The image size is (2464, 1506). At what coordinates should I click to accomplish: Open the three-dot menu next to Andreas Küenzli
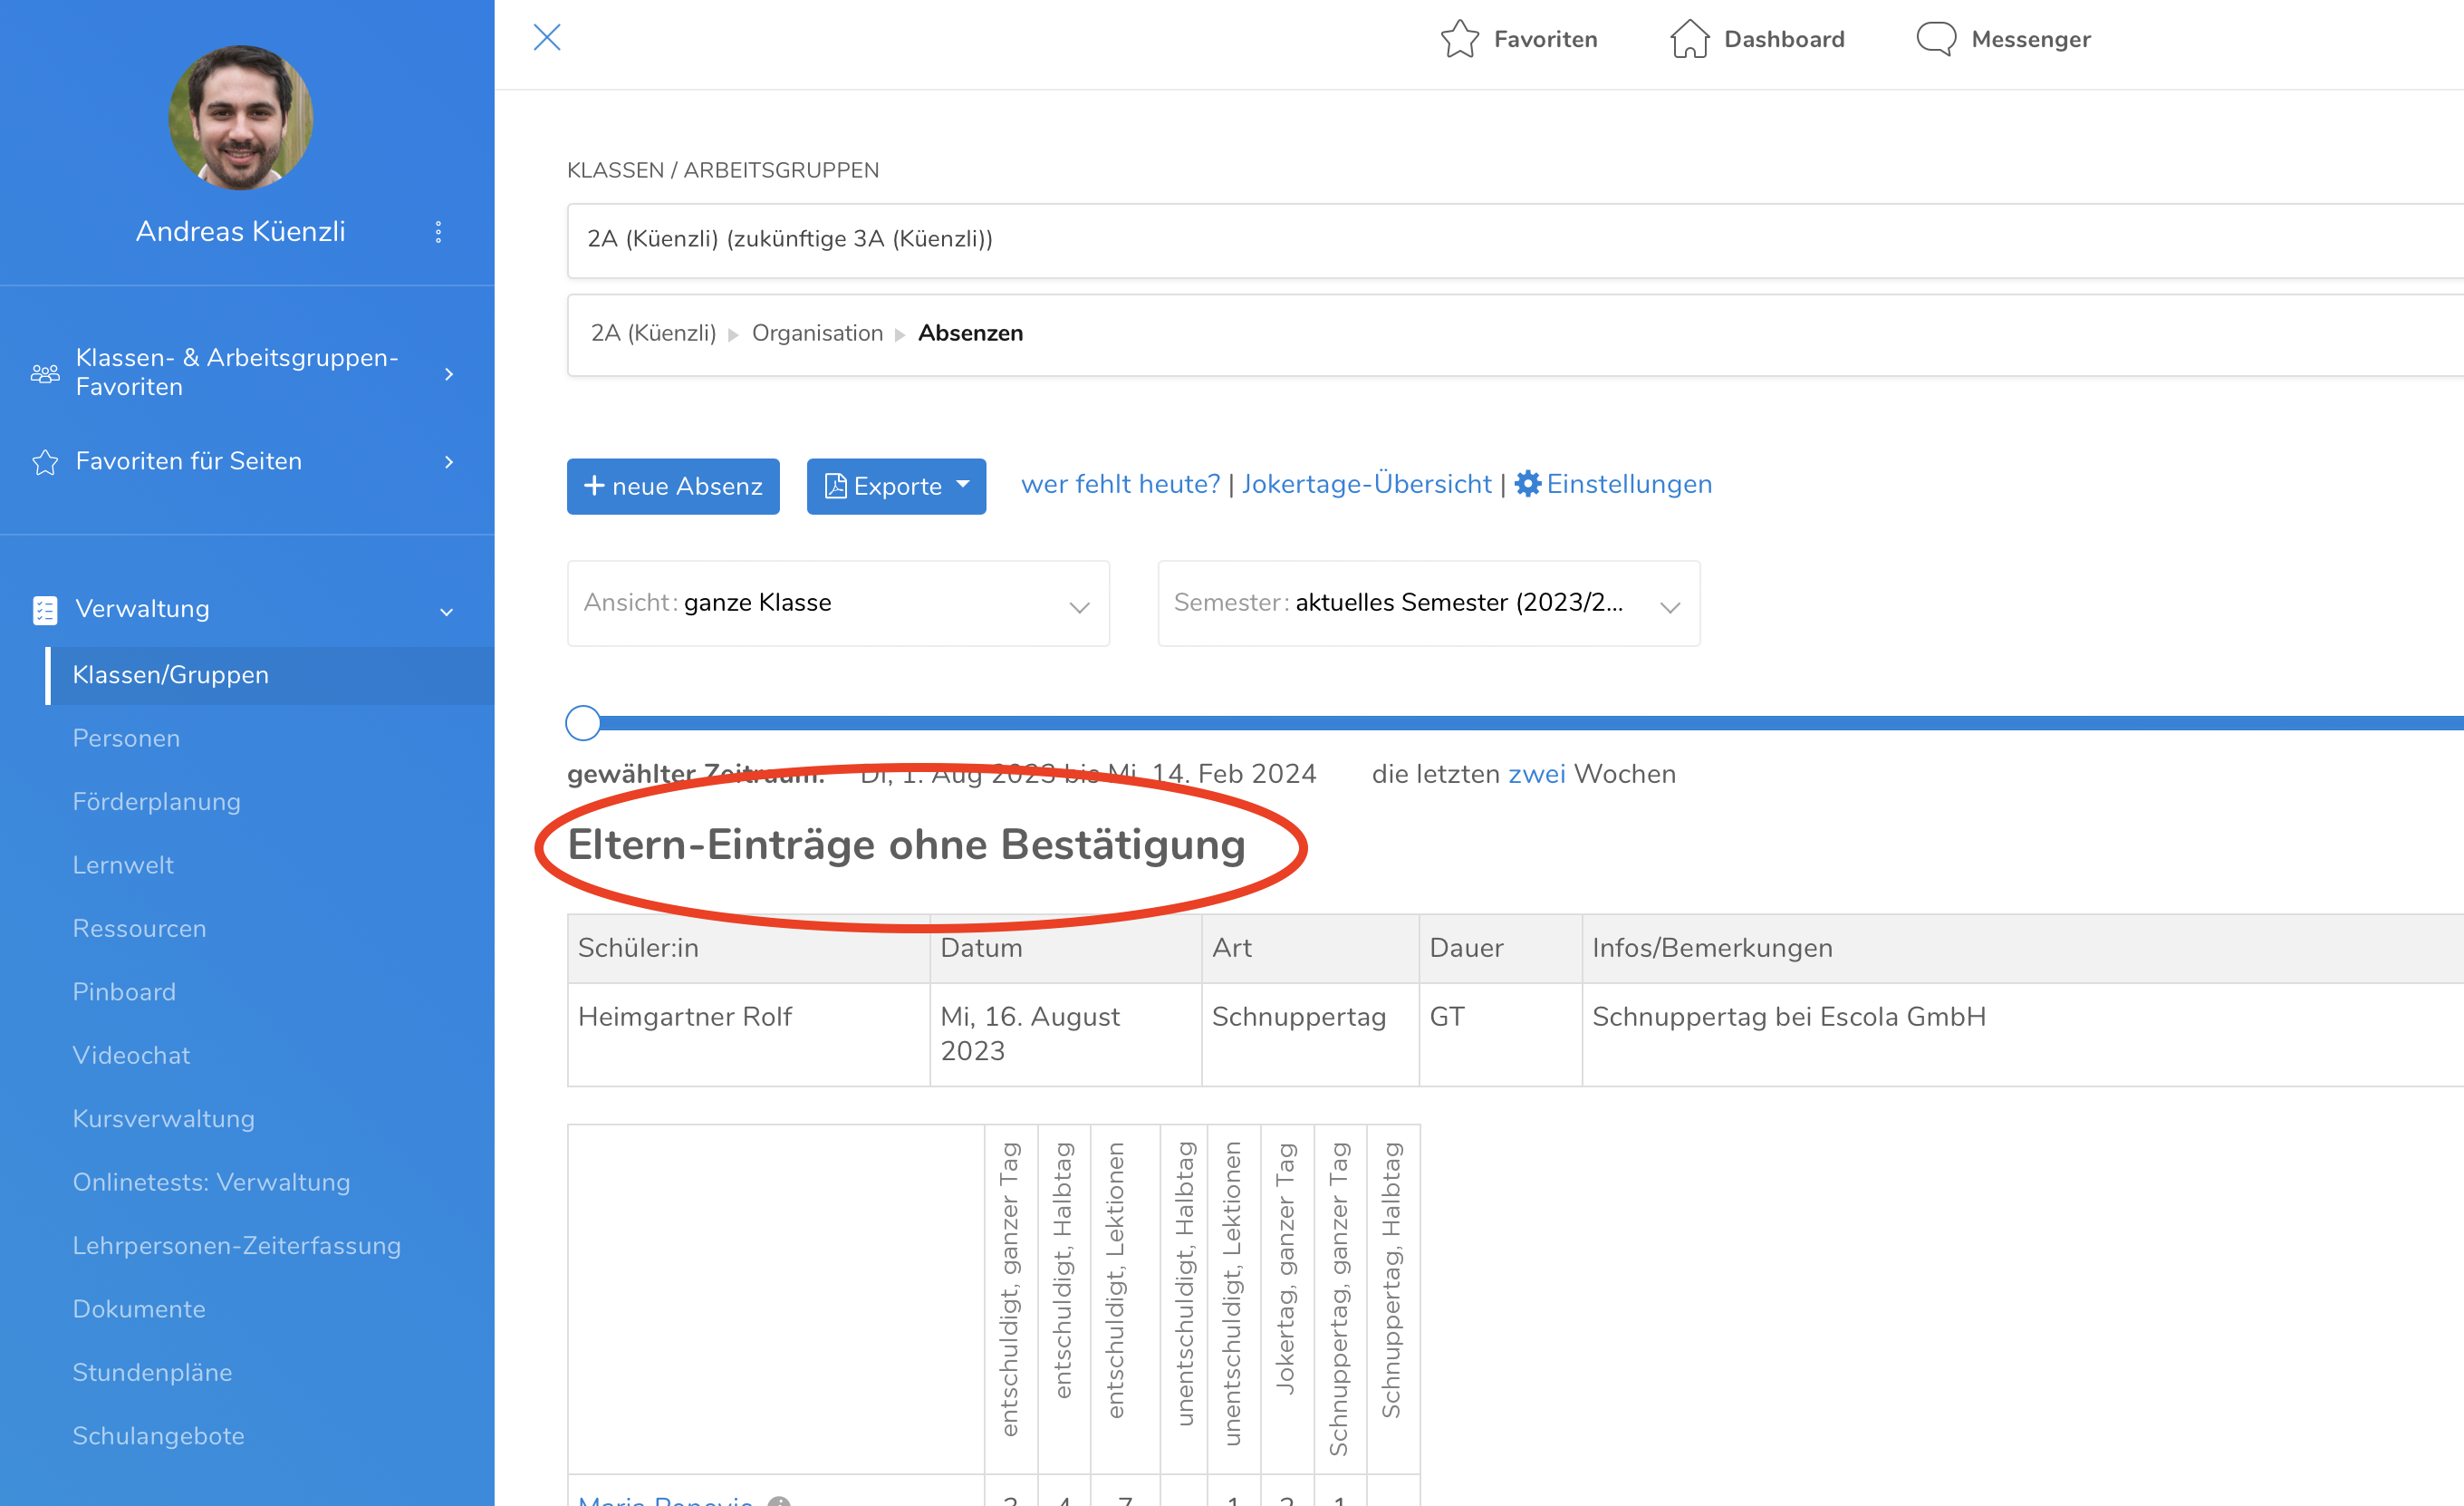[438, 232]
